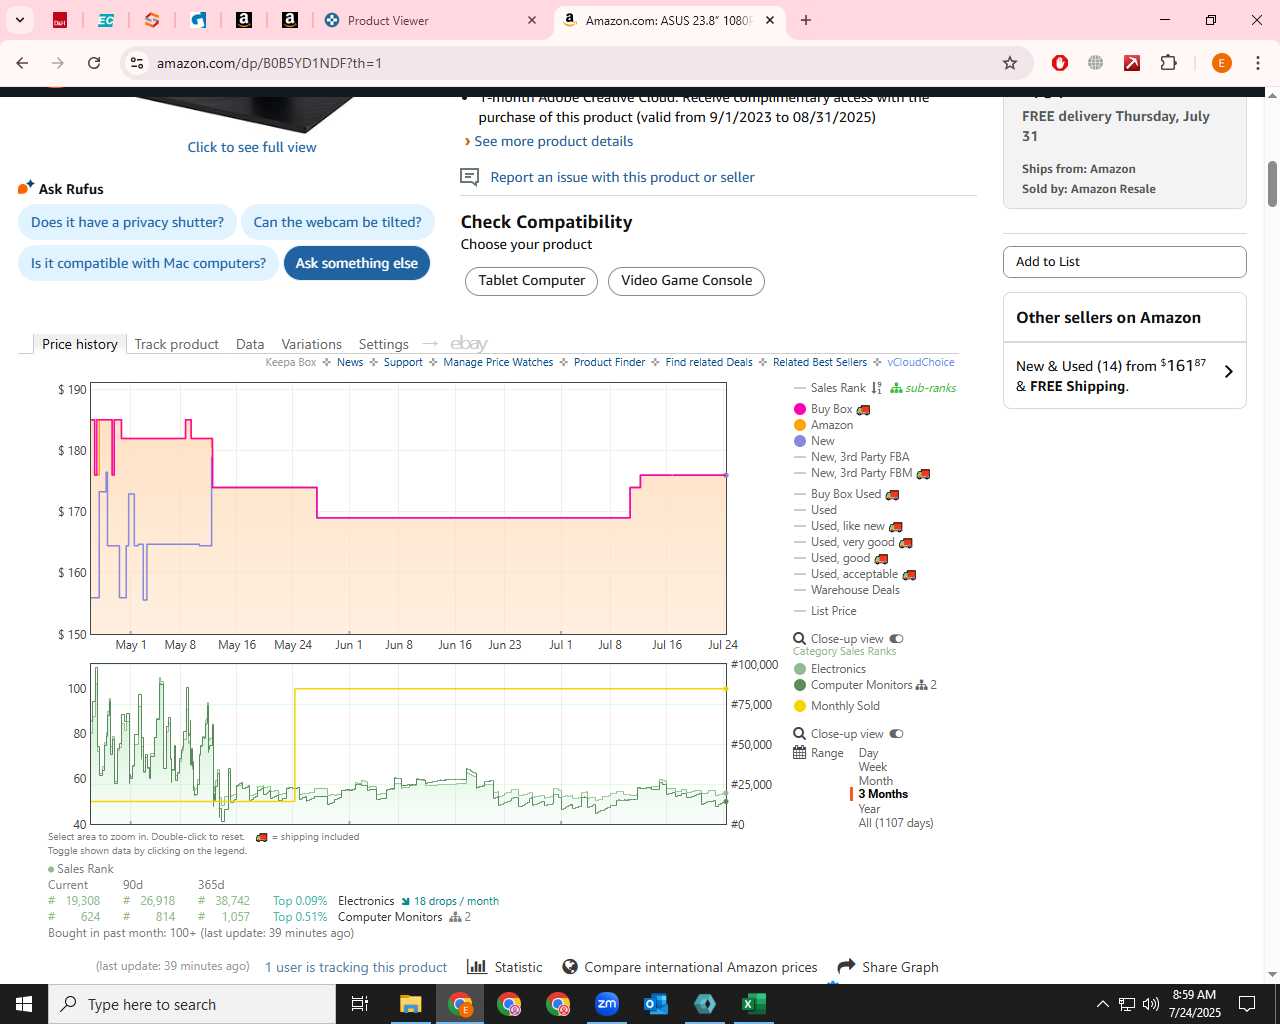The width and height of the screenshot is (1280, 1024).
Task: Open File Explorer from the taskbar
Action: click(x=411, y=1004)
